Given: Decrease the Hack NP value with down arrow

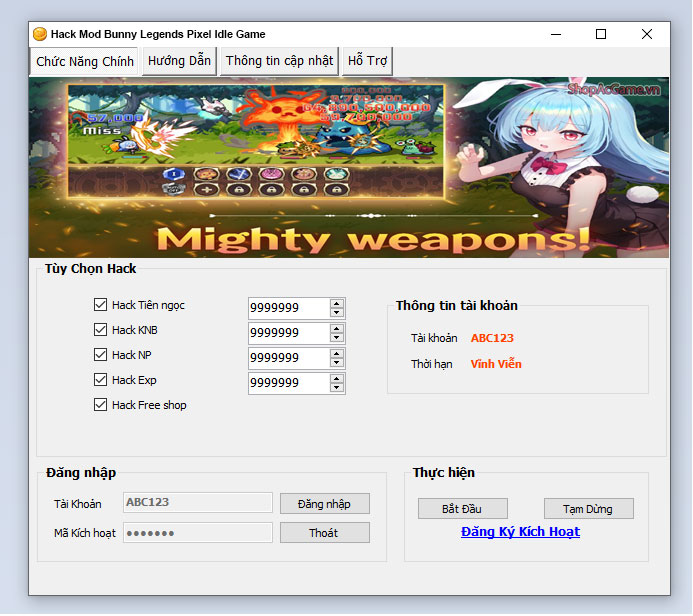Looking at the screenshot, I should click(337, 363).
